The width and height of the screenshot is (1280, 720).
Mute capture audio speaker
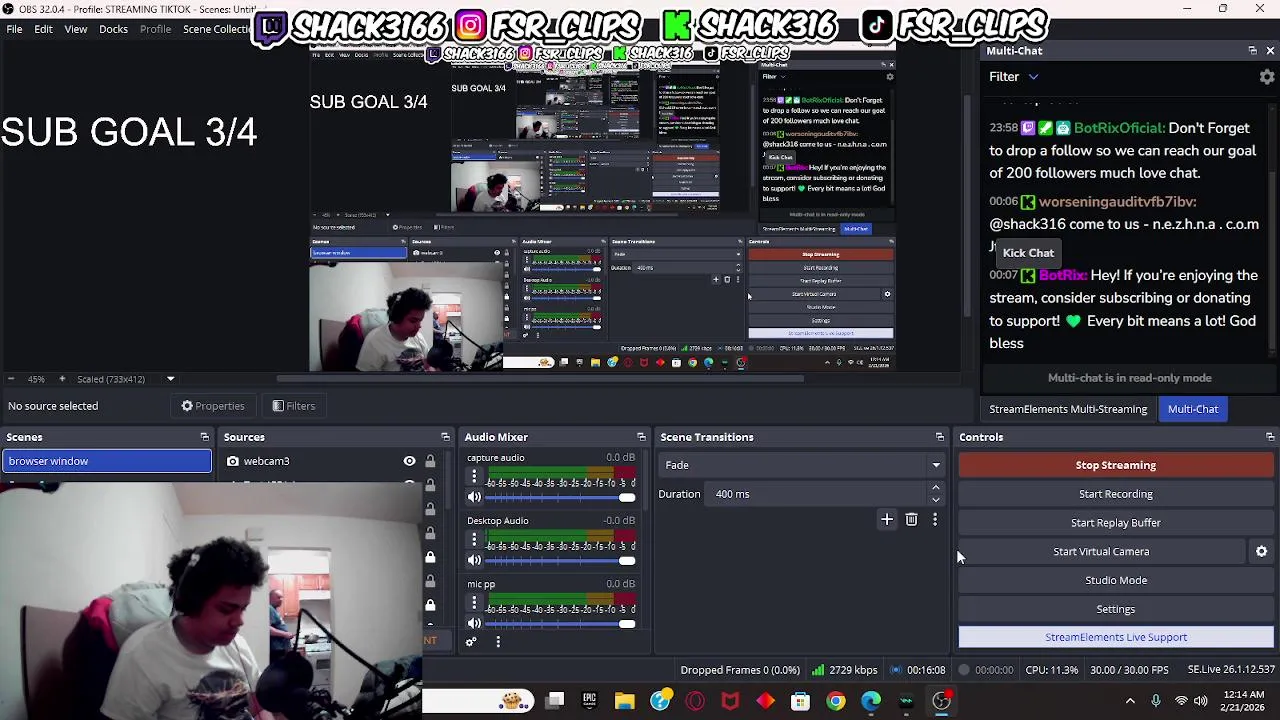coord(474,497)
